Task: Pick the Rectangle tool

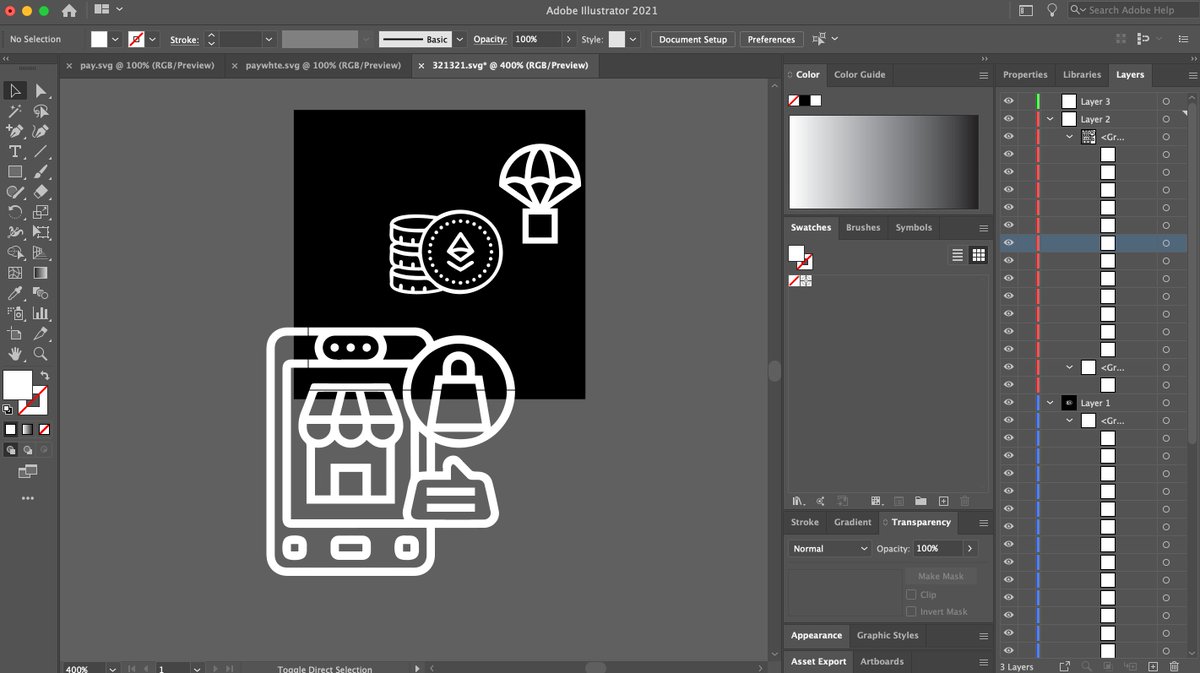Action: (x=15, y=172)
